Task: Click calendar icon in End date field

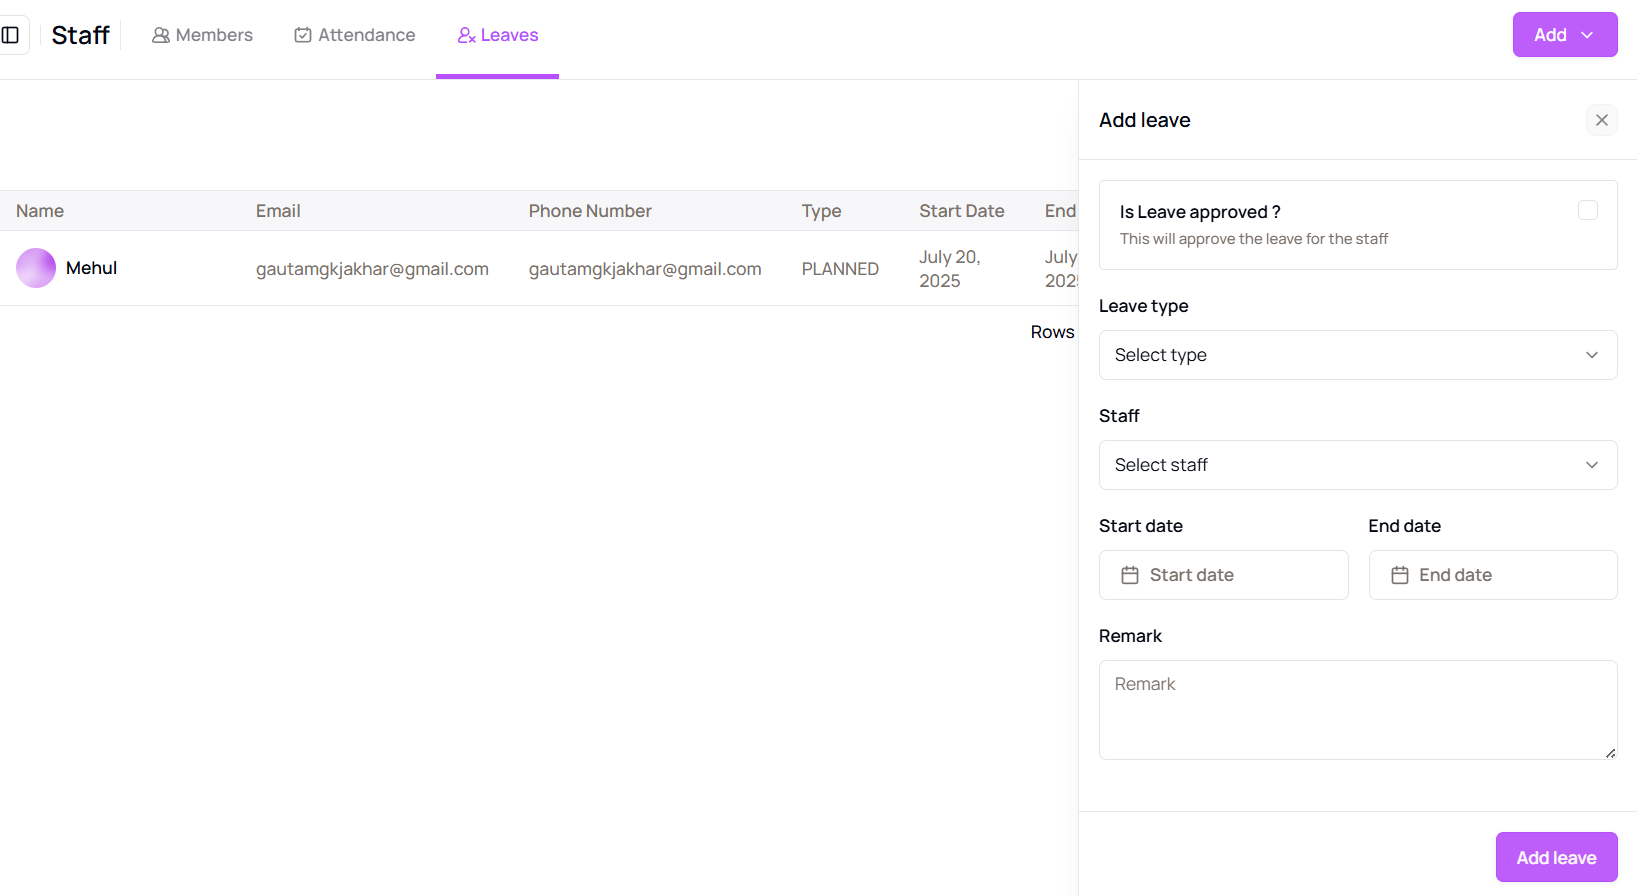Action: (x=1400, y=575)
